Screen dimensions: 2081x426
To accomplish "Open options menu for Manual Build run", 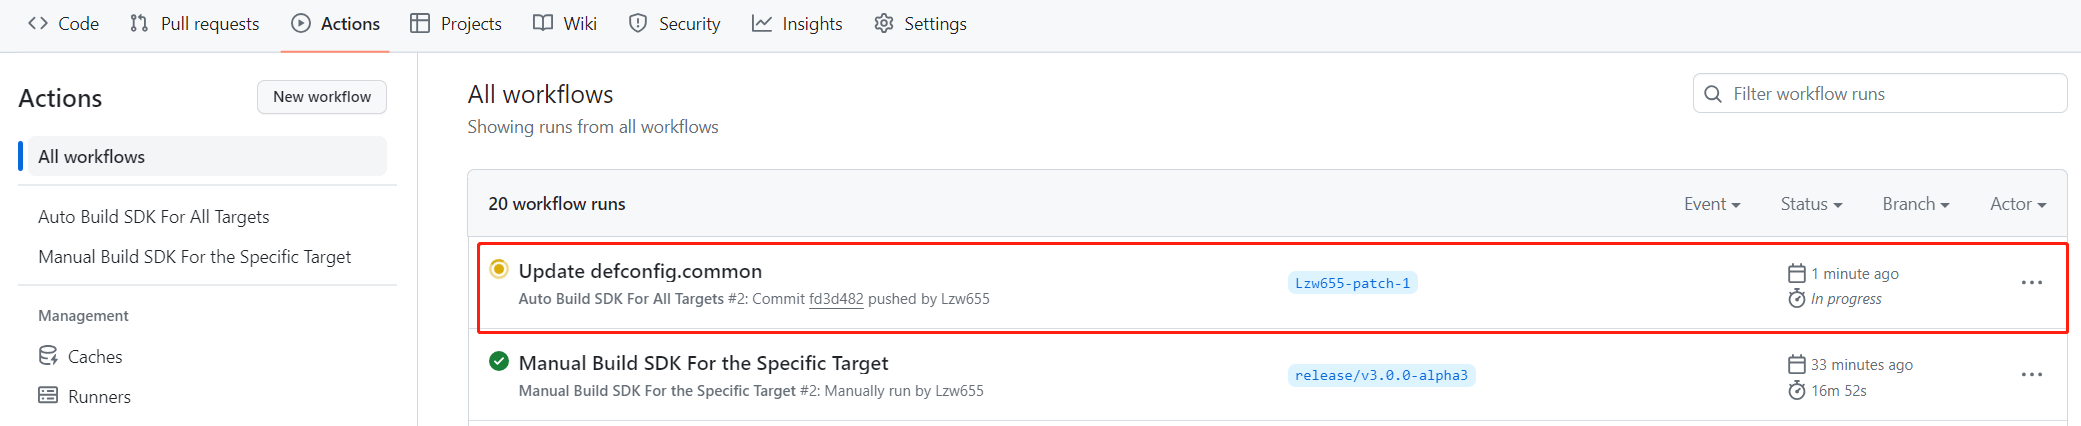I will (2031, 375).
